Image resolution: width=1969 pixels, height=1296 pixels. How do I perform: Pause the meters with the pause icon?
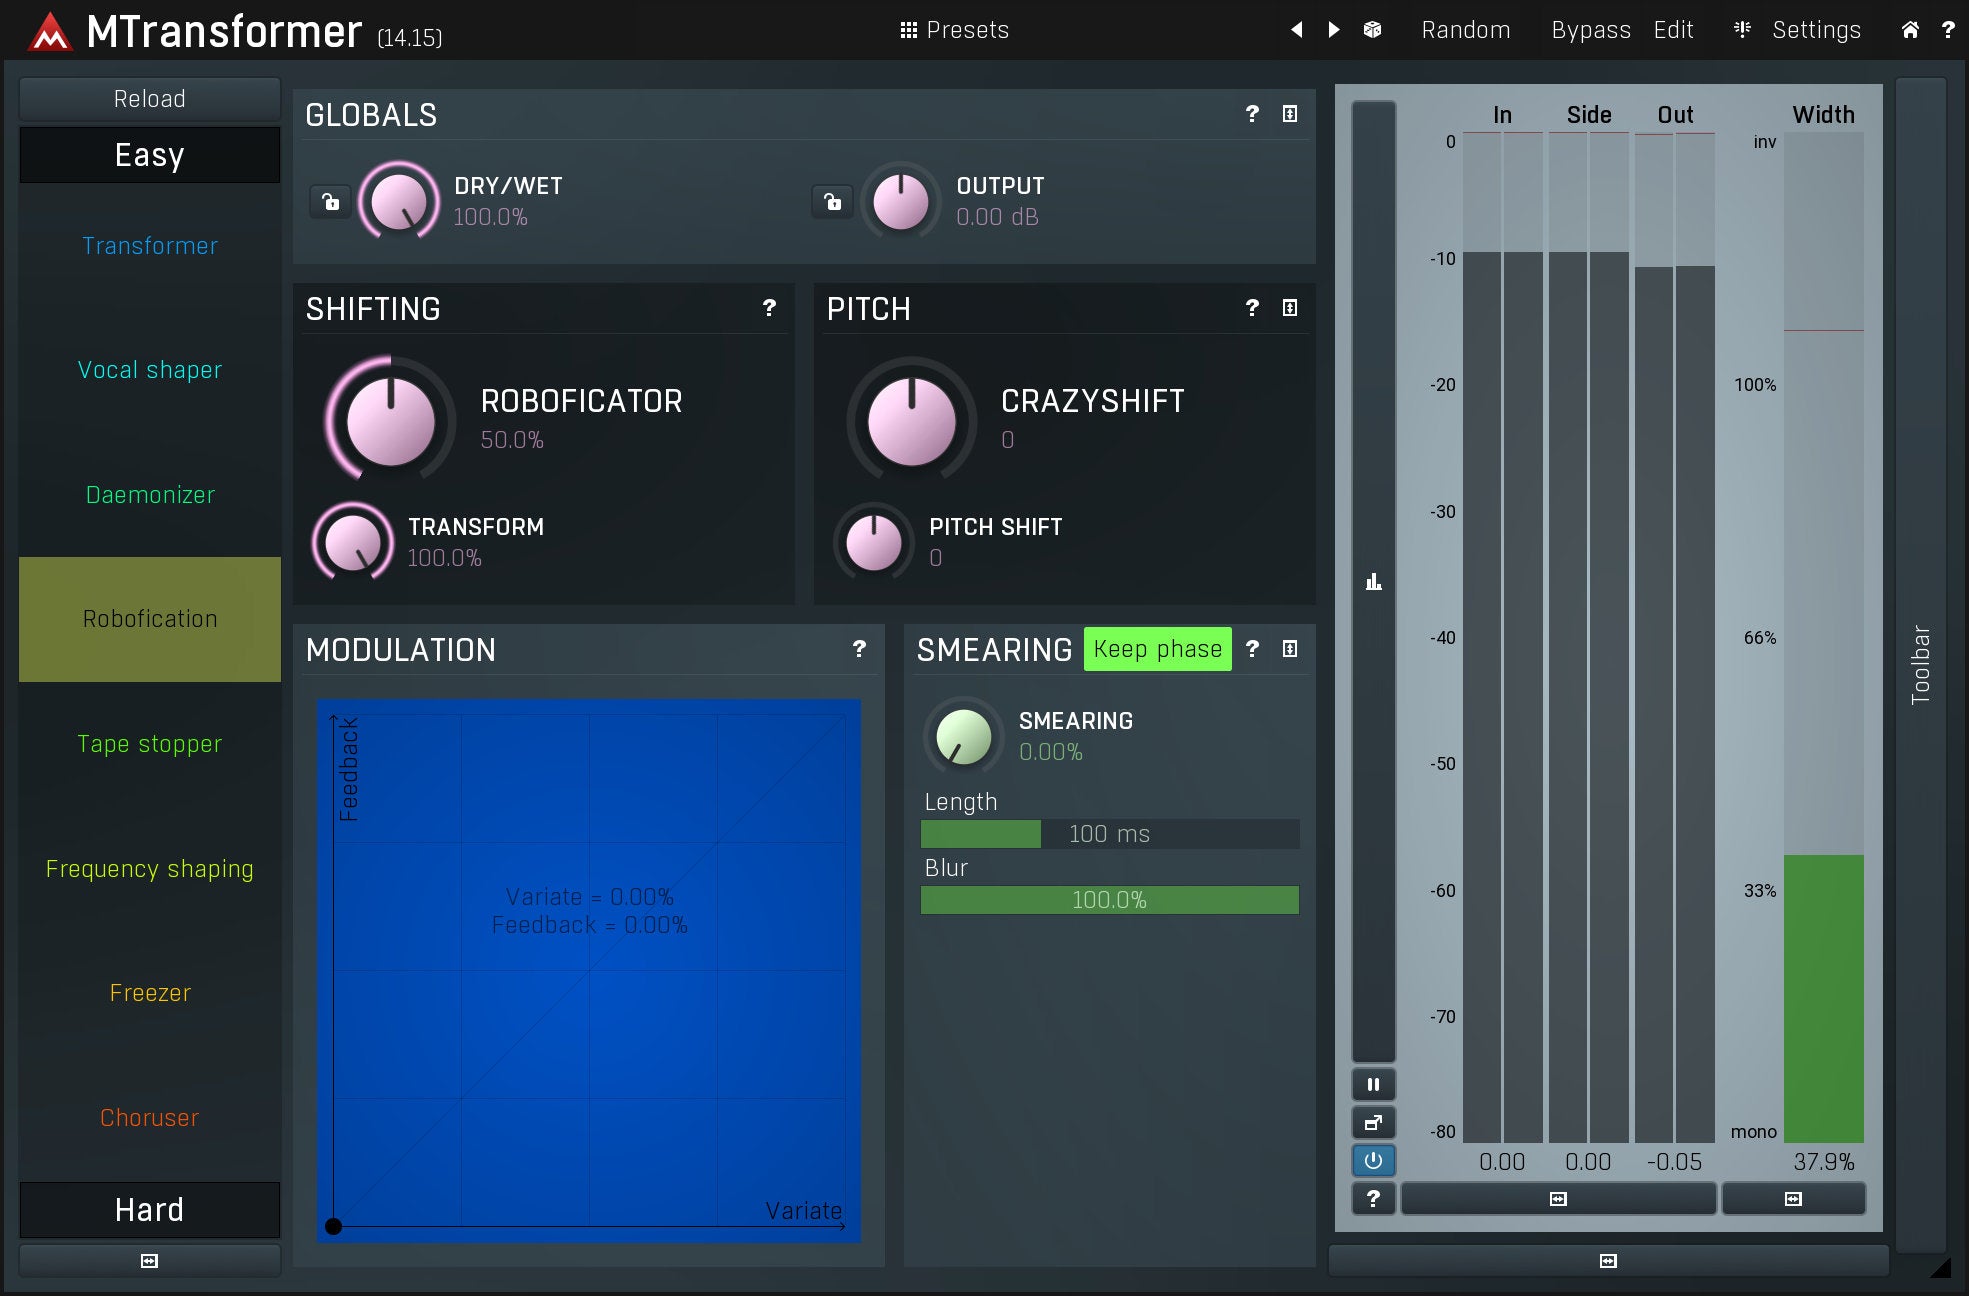(1373, 1084)
